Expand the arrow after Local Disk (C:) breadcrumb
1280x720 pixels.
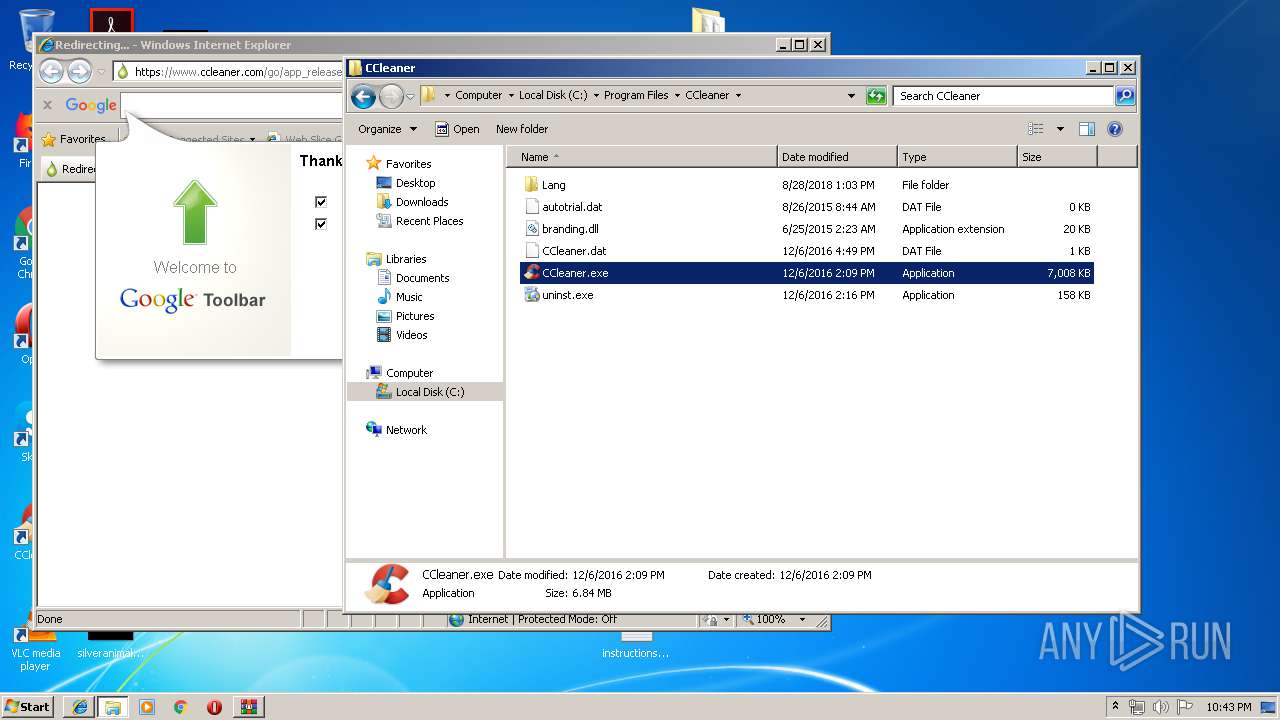tap(595, 96)
